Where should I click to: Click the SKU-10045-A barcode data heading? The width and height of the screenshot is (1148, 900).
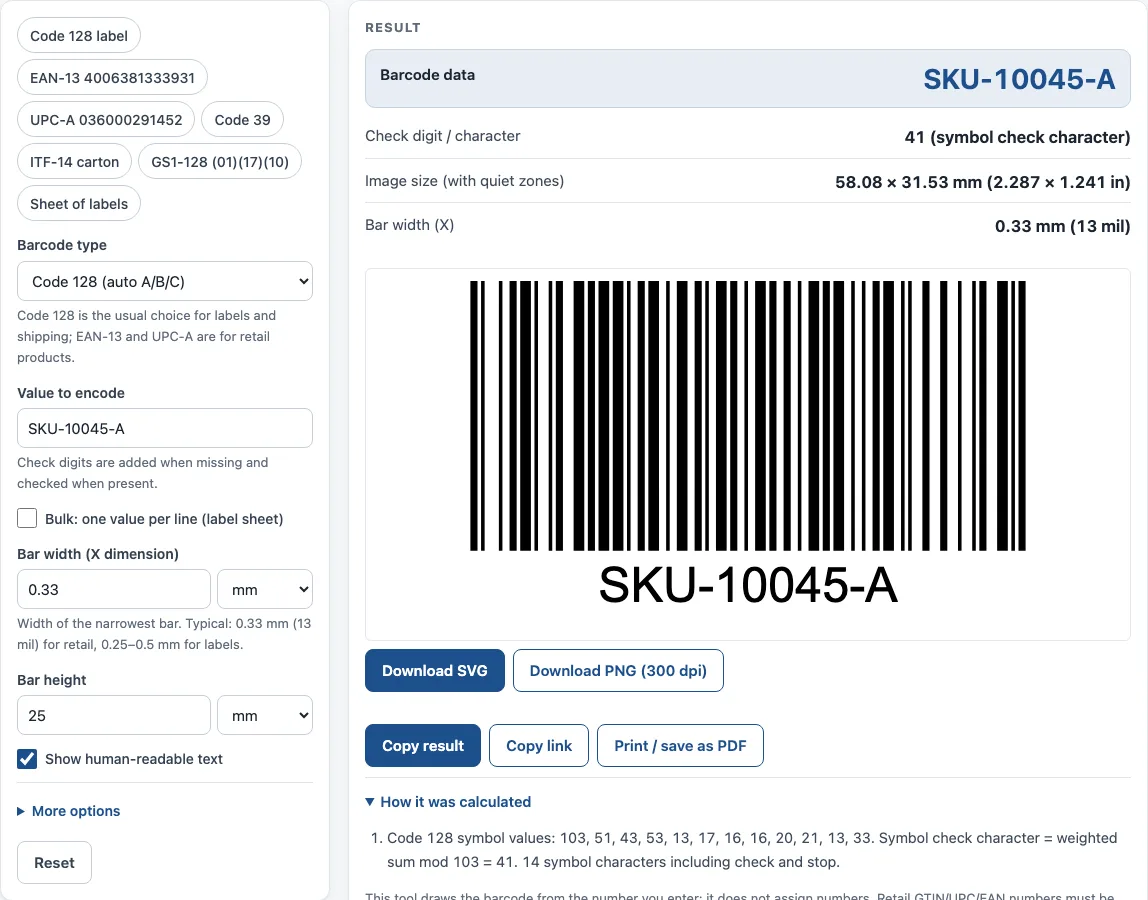point(1019,79)
